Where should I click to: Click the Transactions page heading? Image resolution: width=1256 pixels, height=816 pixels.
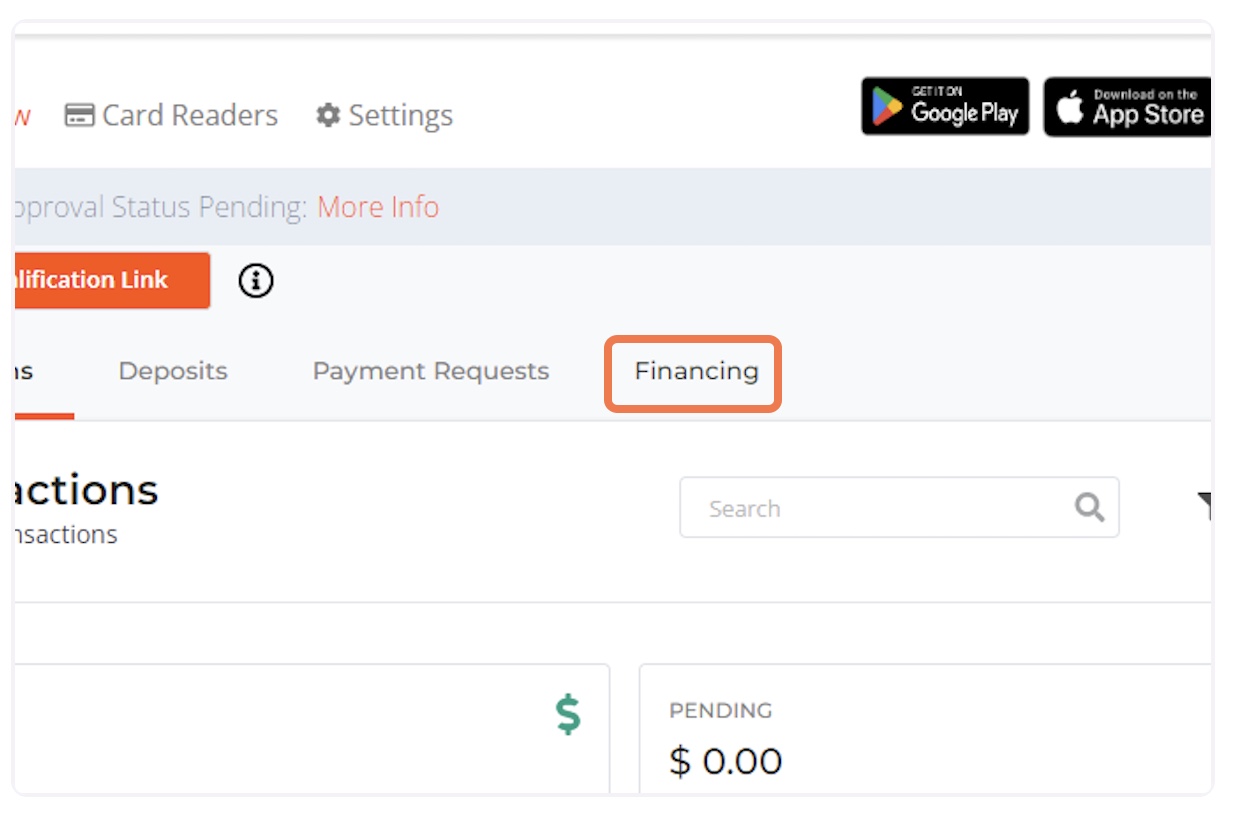86,490
